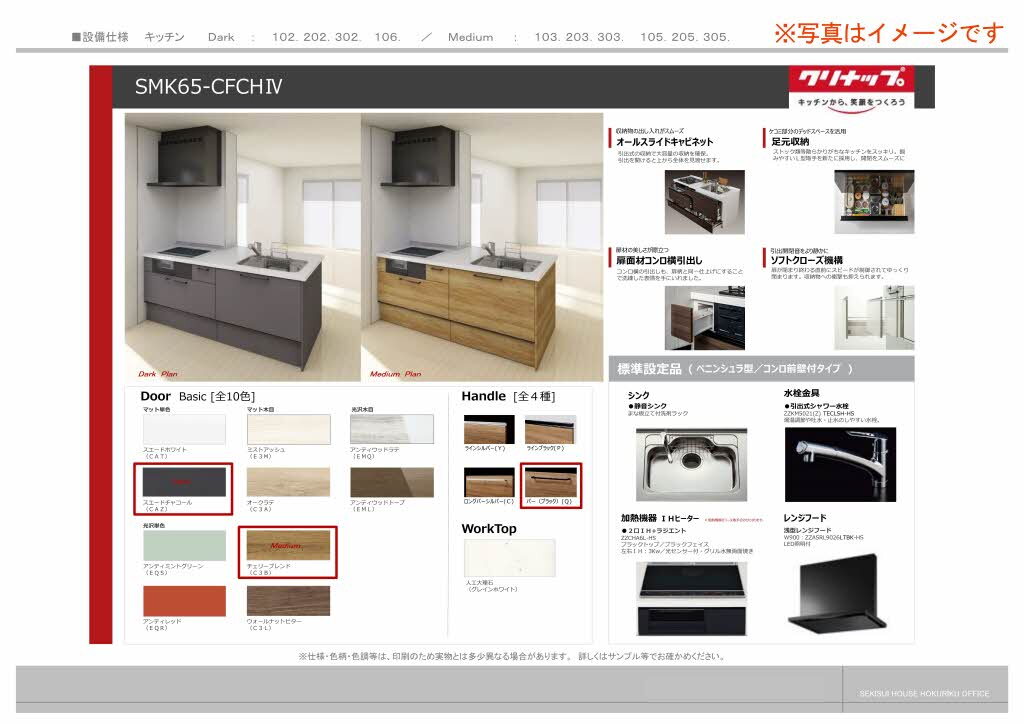Select the dark charcoal door color swatch

[184, 482]
